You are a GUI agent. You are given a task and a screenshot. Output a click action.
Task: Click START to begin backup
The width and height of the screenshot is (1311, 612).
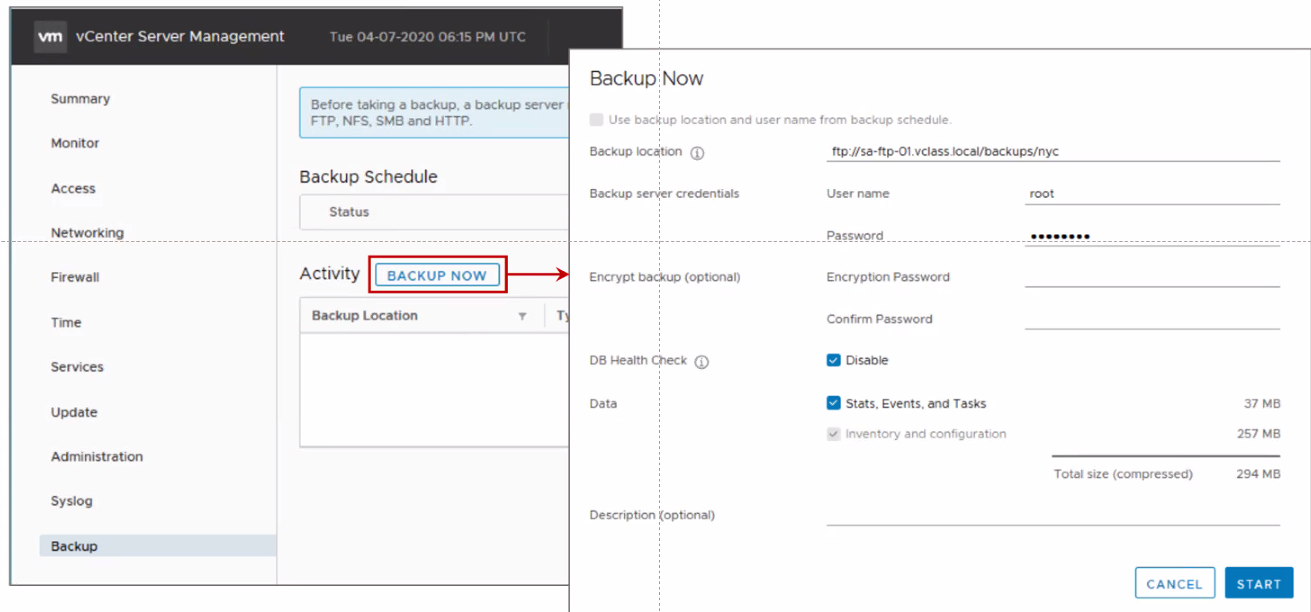pos(1259,584)
